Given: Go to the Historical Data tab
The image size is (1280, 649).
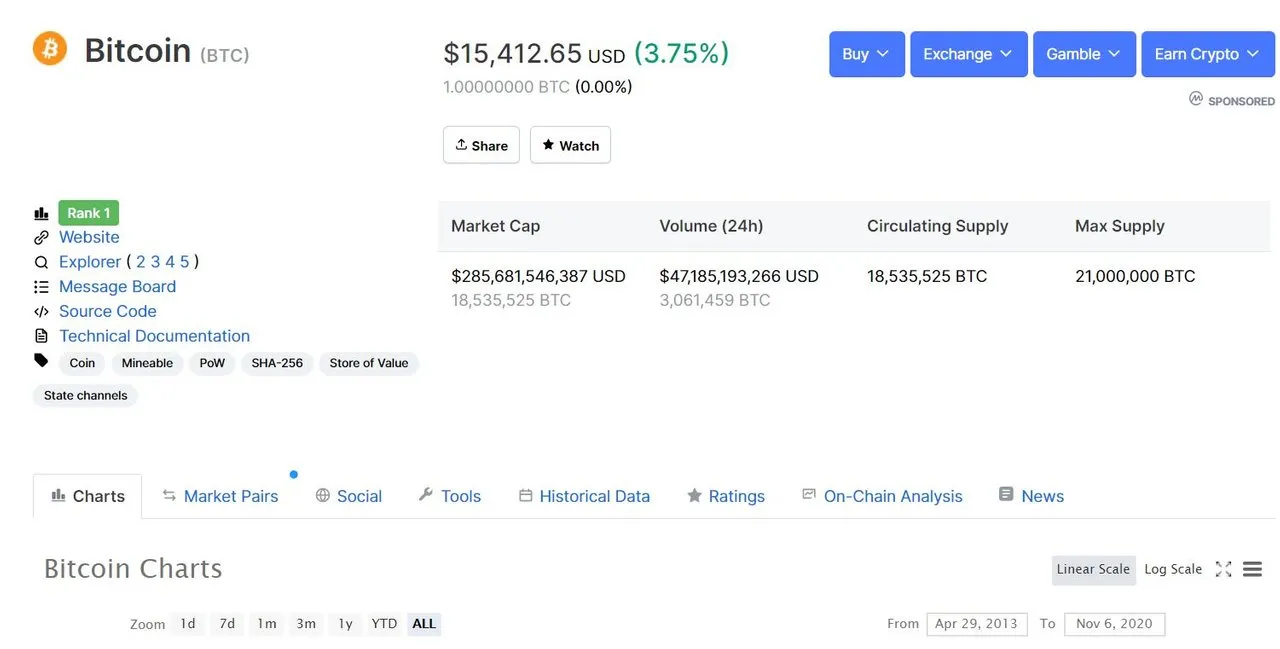Looking at the screenshot, I should pyautogui.click(x=584, y=496).
